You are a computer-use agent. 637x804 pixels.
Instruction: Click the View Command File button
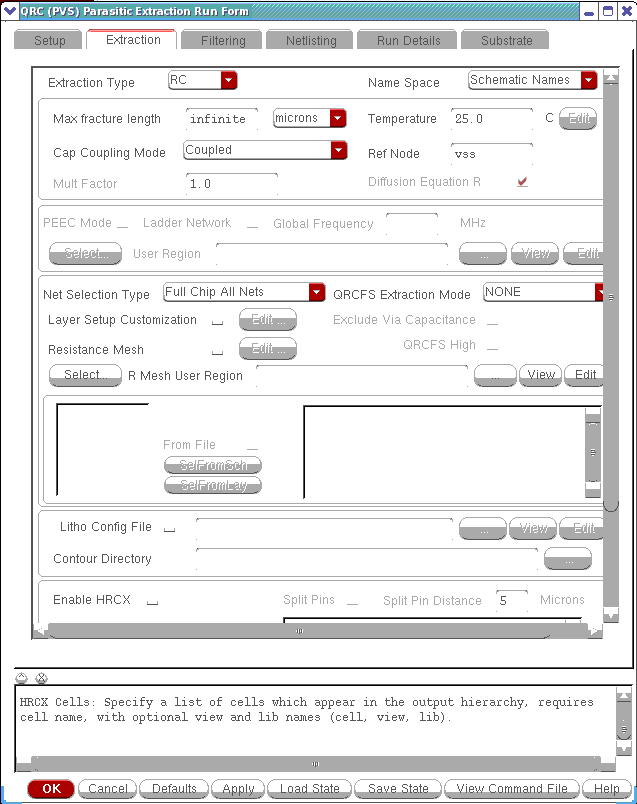coord(512,789)
